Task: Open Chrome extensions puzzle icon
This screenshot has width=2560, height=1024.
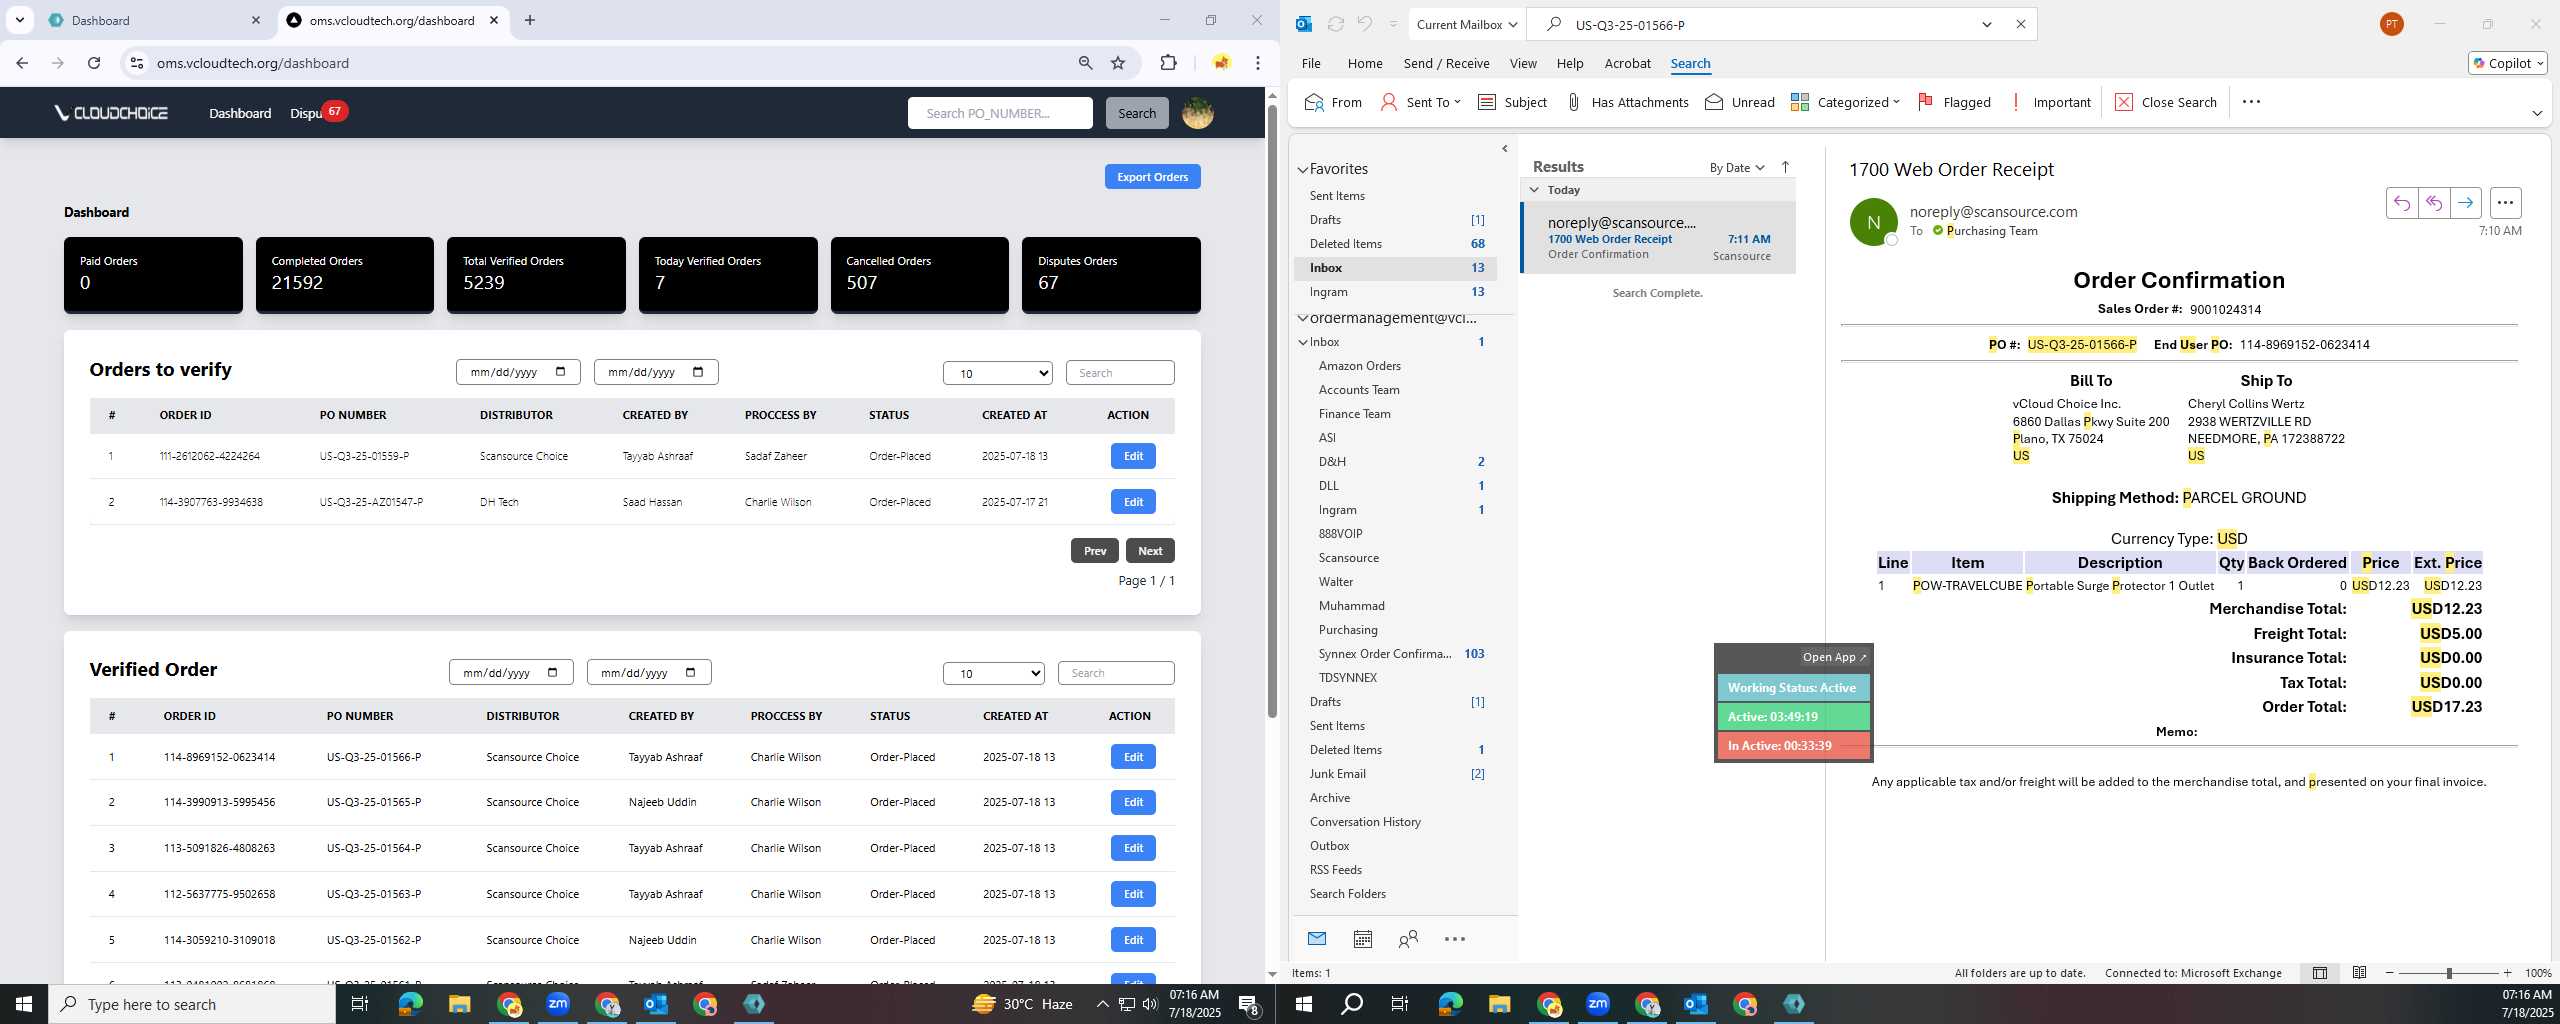Action: (x=1168, y=63)
